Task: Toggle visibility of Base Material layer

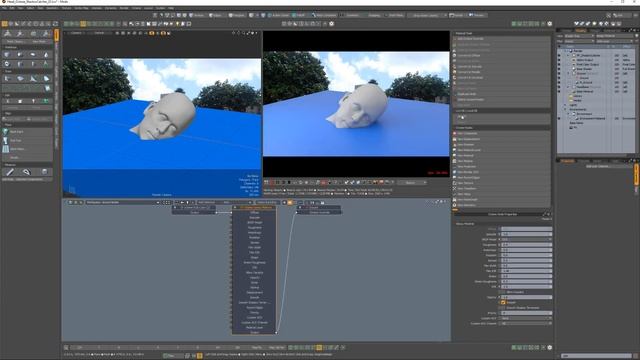Action: coord(559,91)
